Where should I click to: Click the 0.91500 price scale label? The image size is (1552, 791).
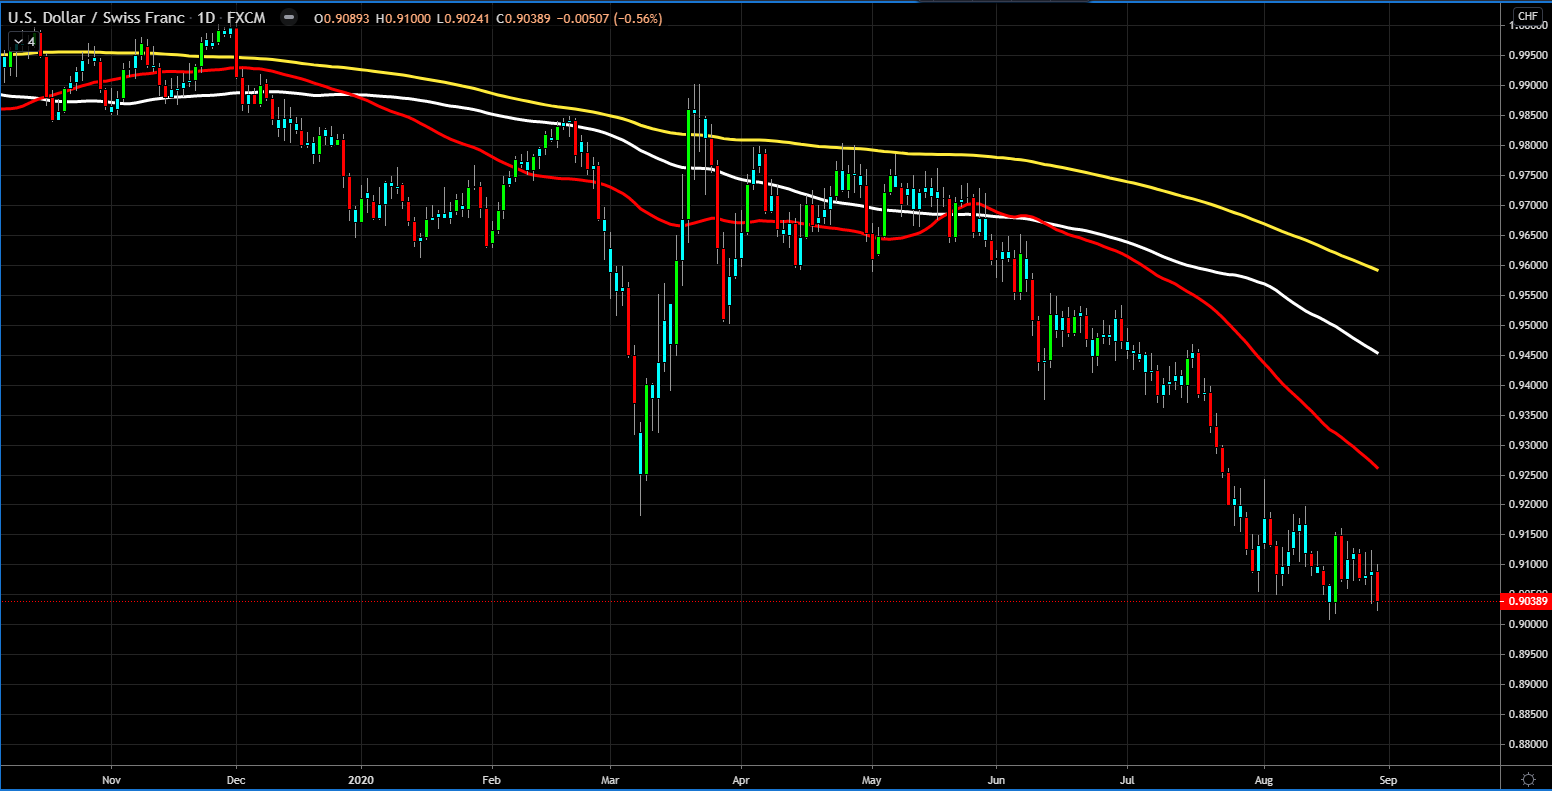point(1529,536)
